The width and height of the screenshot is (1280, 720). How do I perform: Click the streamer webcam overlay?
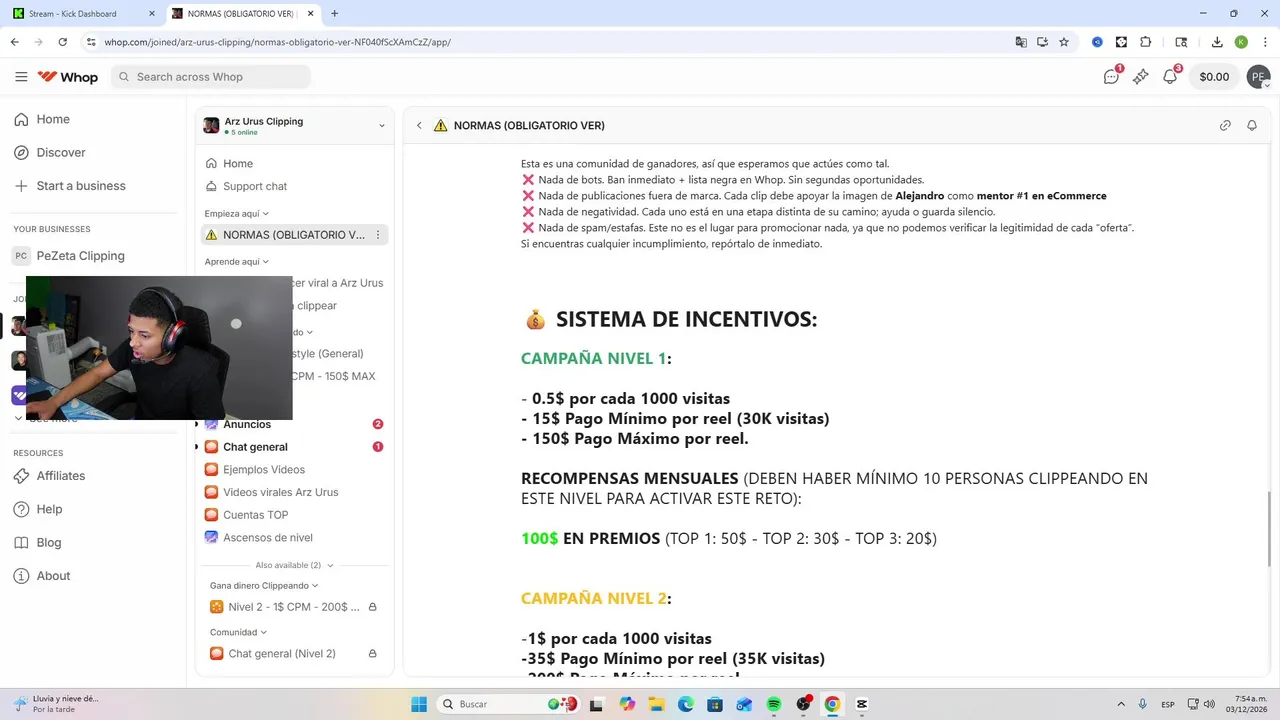159,348
